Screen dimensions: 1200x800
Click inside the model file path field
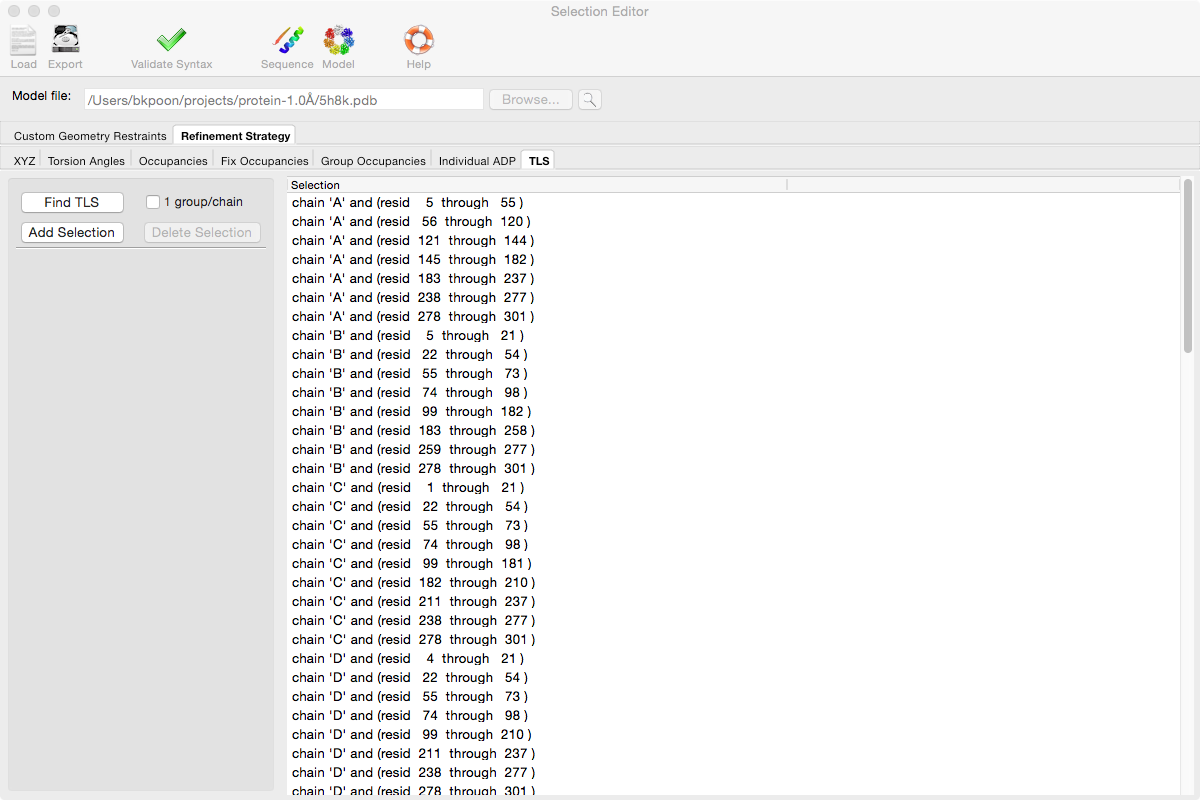pyautogui.click(x=283, y=99)
